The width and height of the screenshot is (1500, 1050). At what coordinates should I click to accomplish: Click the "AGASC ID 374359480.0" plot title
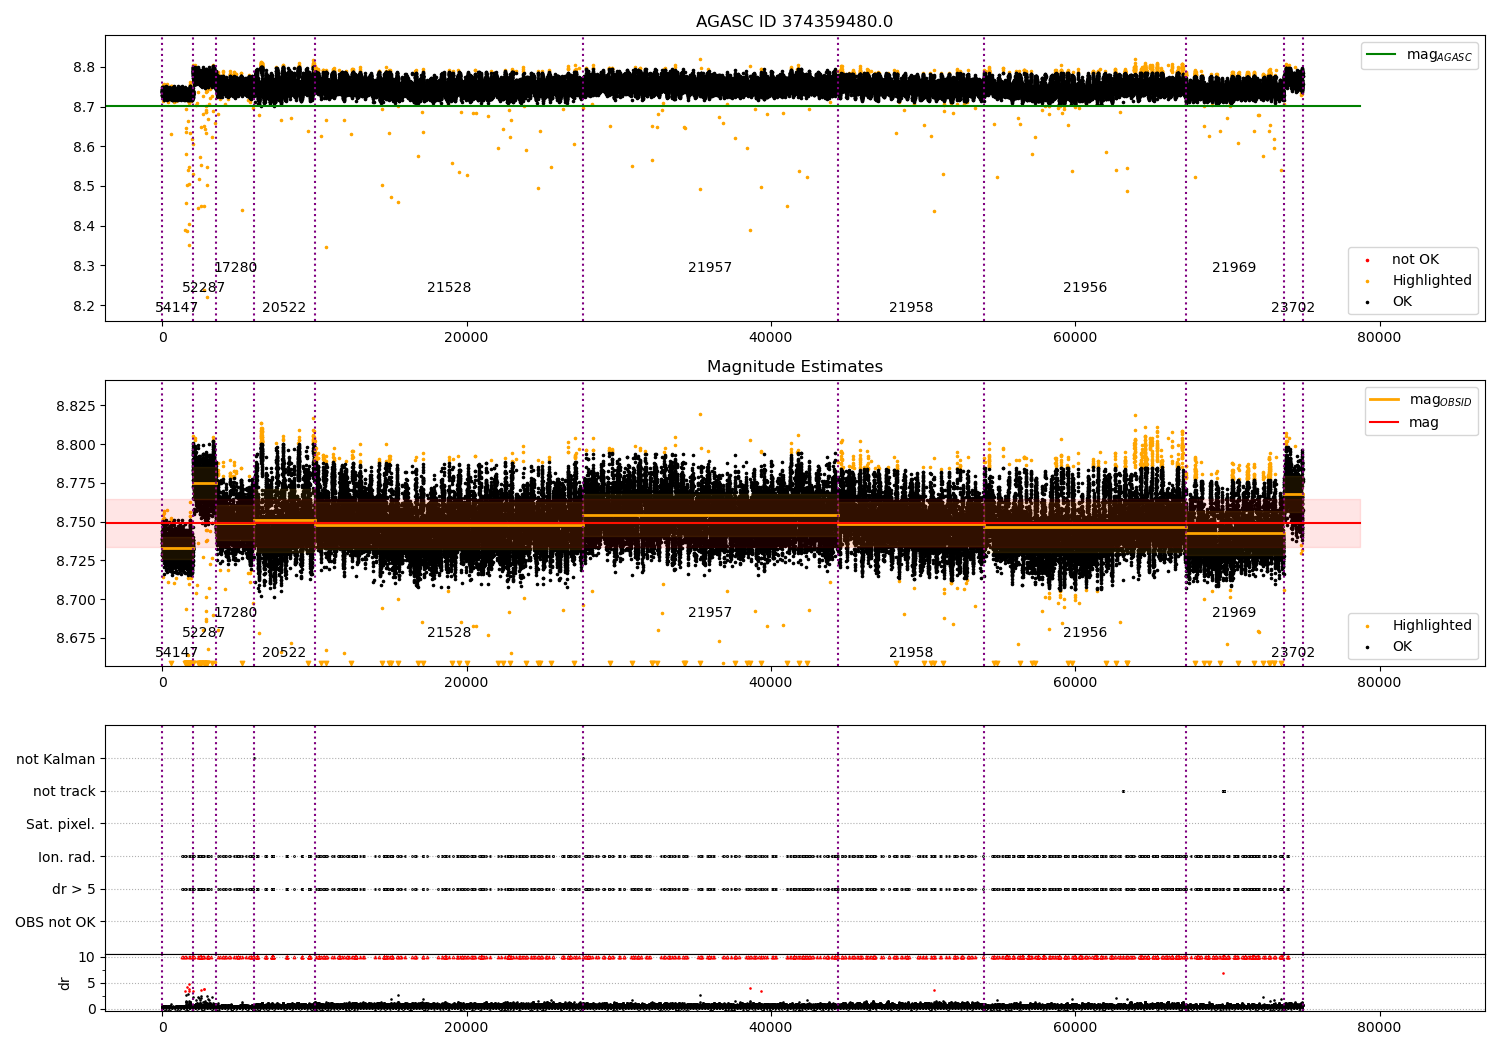[x=794, y=22]
